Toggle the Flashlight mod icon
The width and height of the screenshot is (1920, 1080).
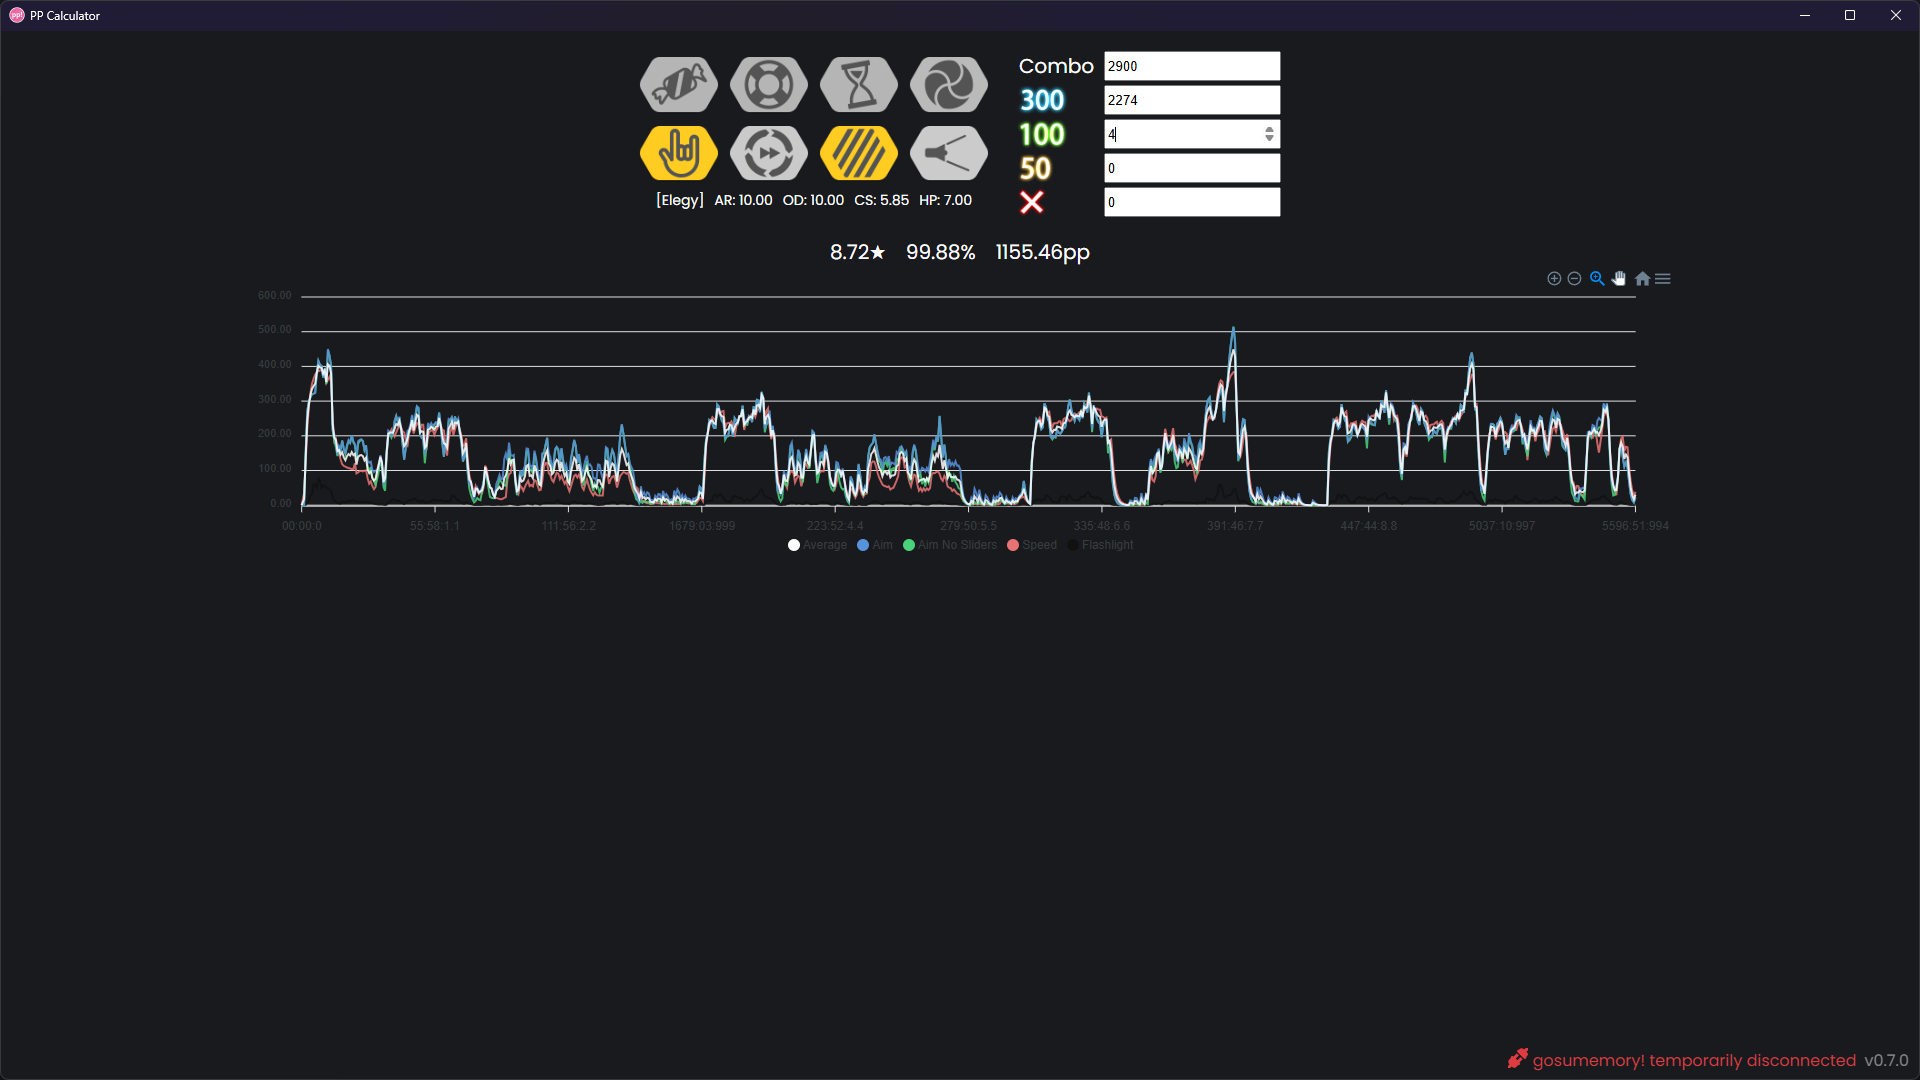(x=949, y=153)
